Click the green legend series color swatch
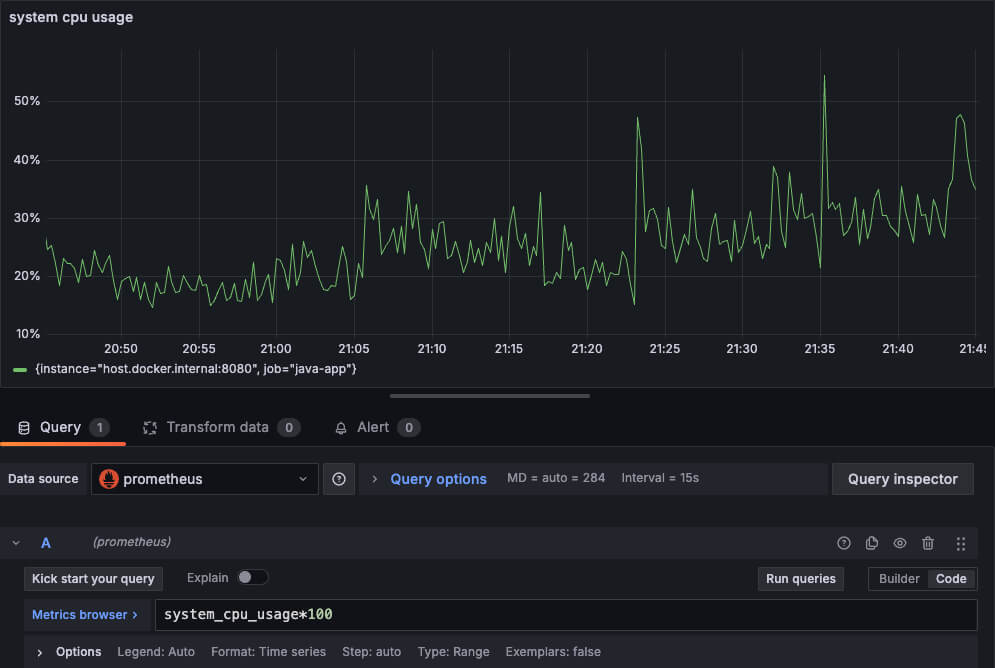Screen dimensions: 995x668 pos(20,369)
